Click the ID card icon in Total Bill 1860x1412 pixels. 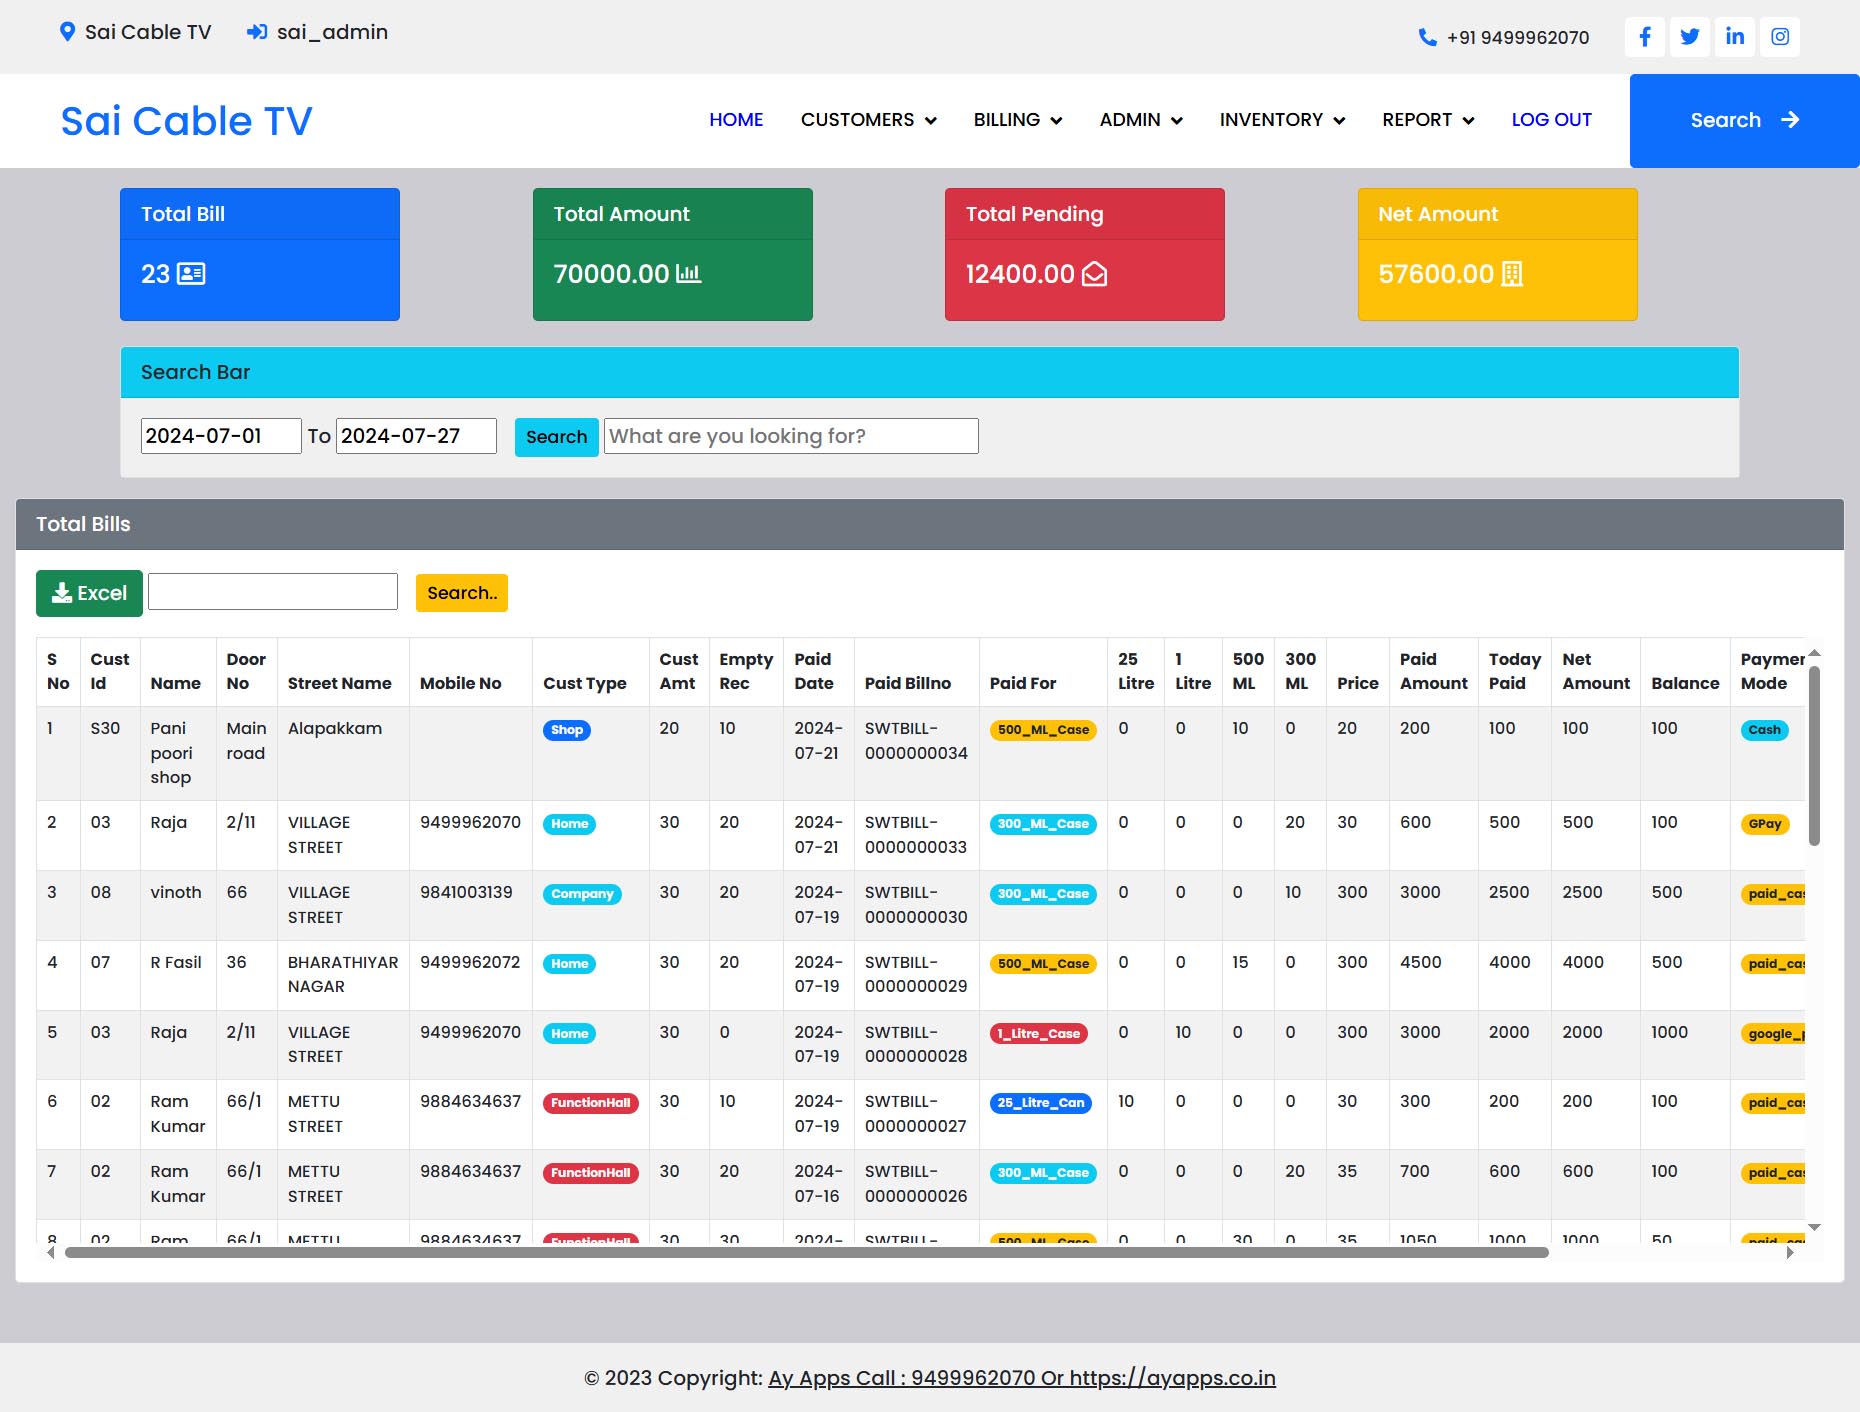point(191,274)
